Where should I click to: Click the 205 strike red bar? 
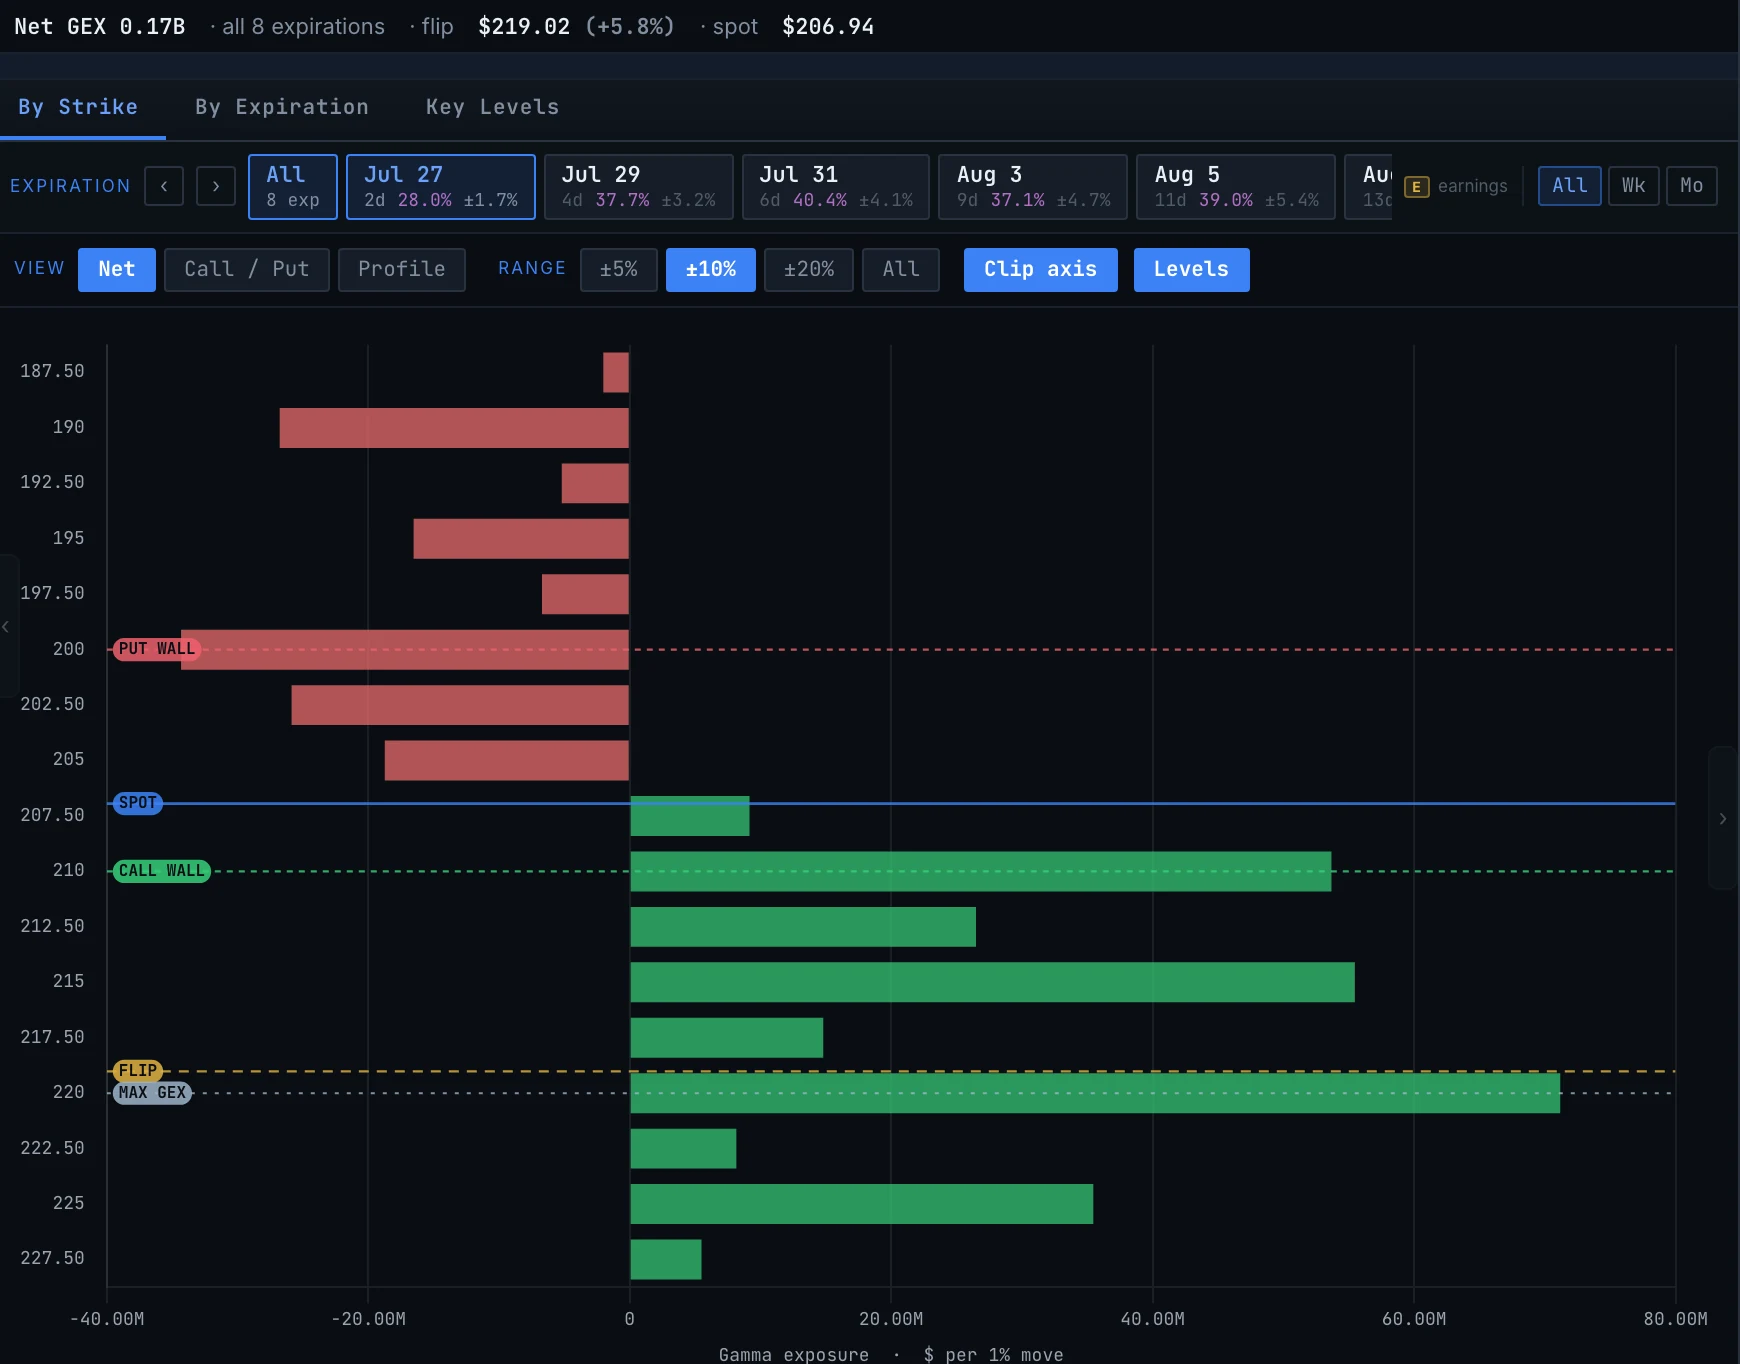(507, 760)
